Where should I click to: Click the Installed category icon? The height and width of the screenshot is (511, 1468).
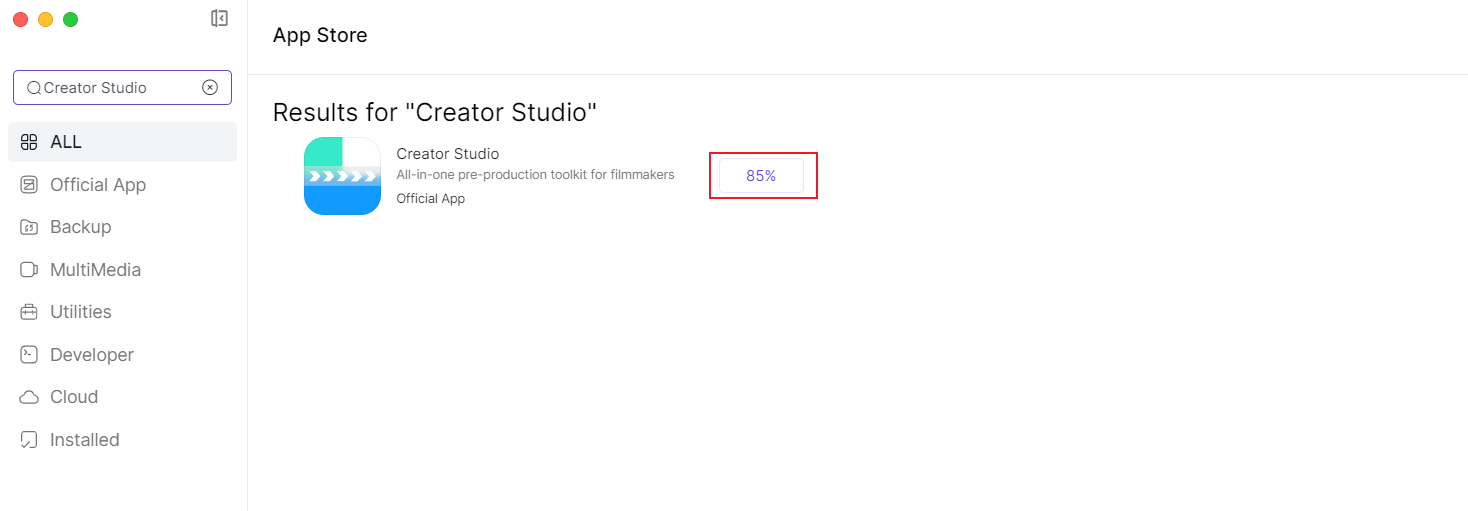29,440
